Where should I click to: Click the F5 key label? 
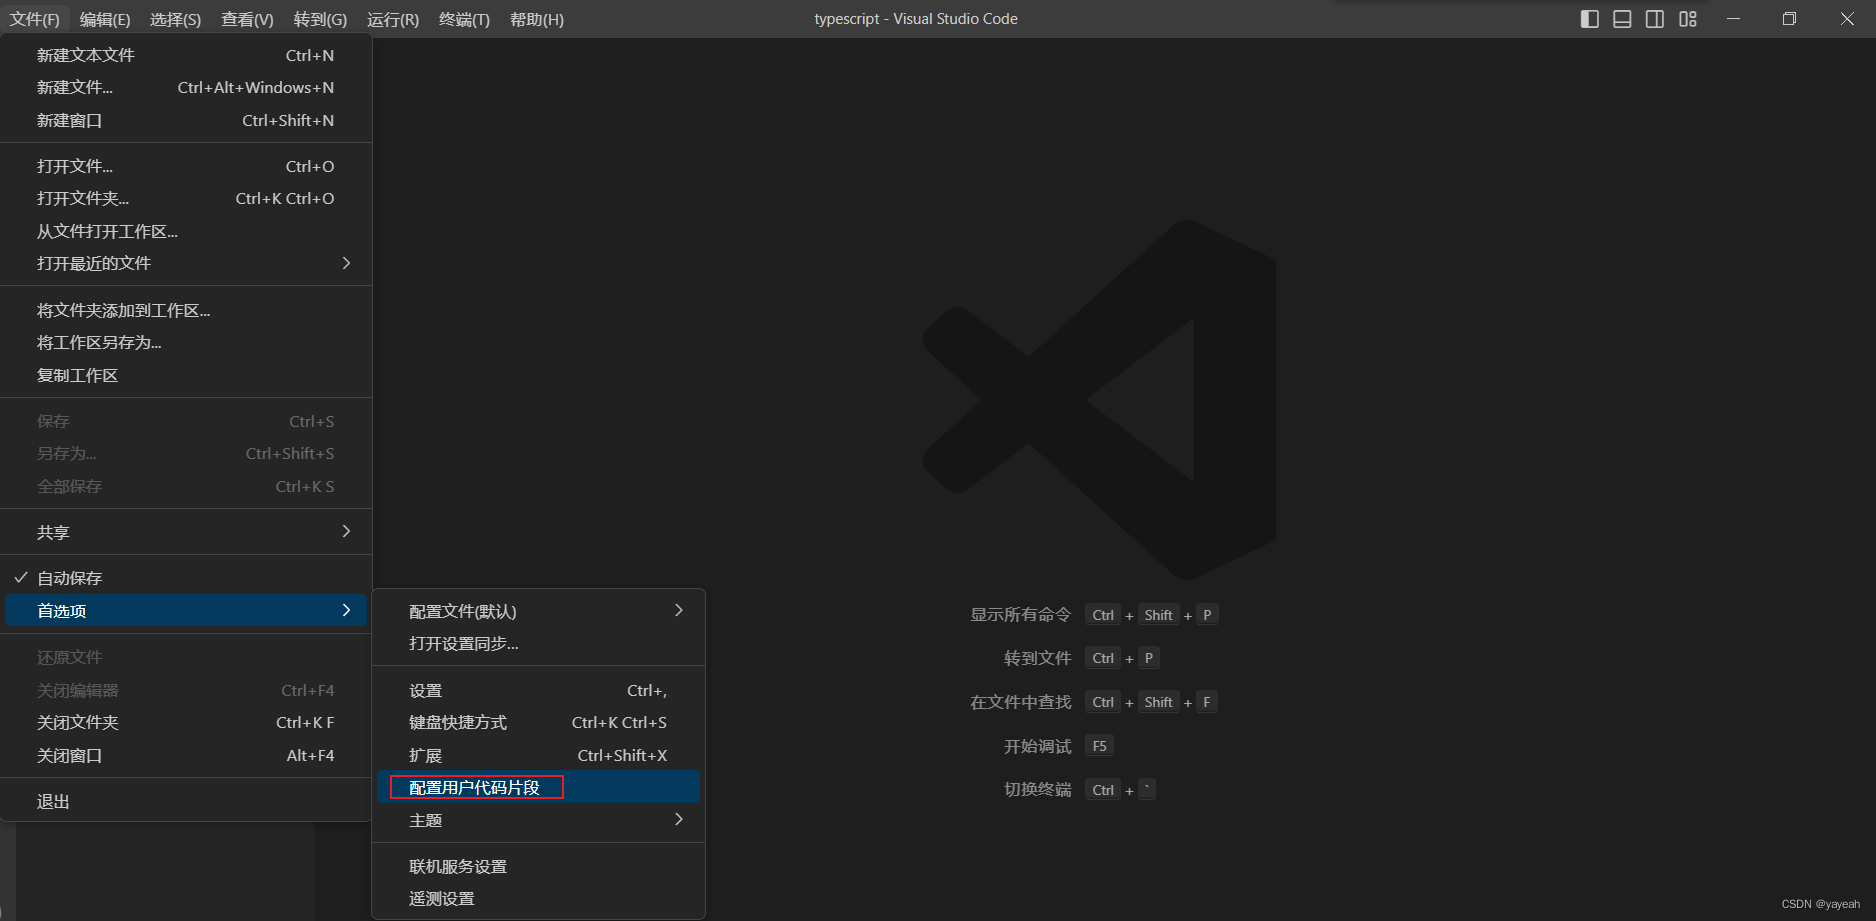[x=1099, y=746]
